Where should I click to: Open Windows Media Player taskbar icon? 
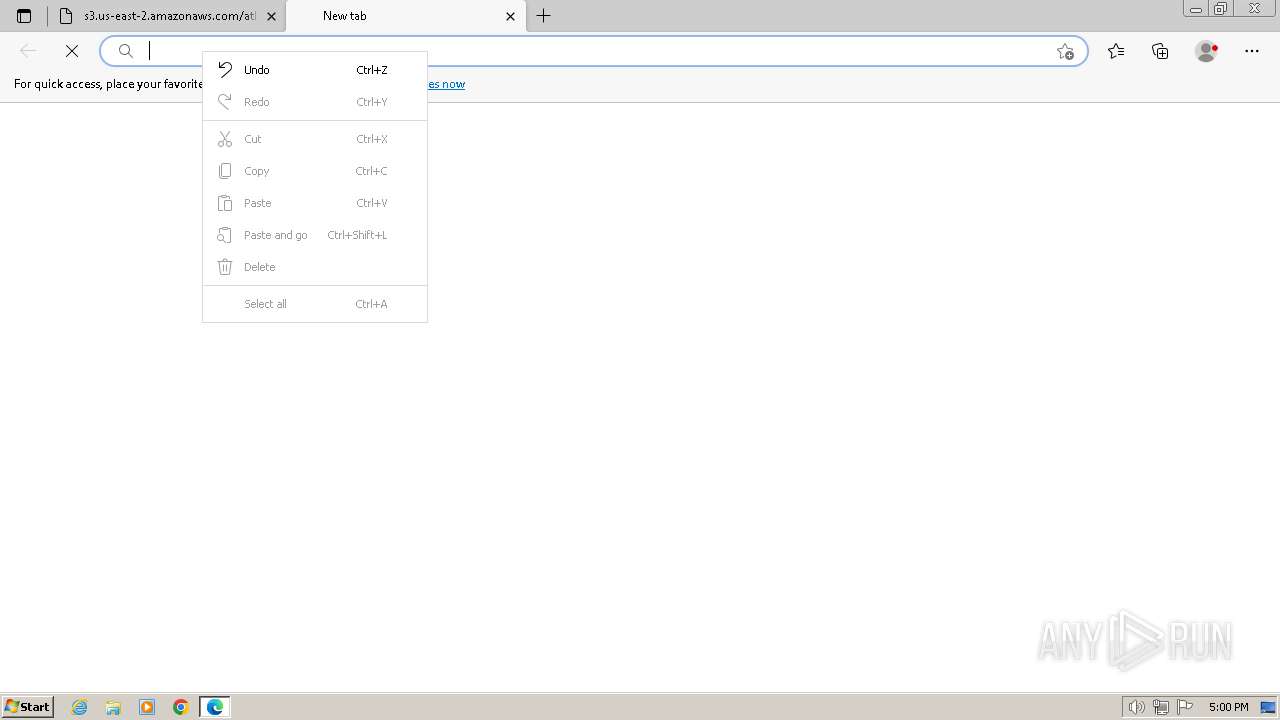click(147, 707)
